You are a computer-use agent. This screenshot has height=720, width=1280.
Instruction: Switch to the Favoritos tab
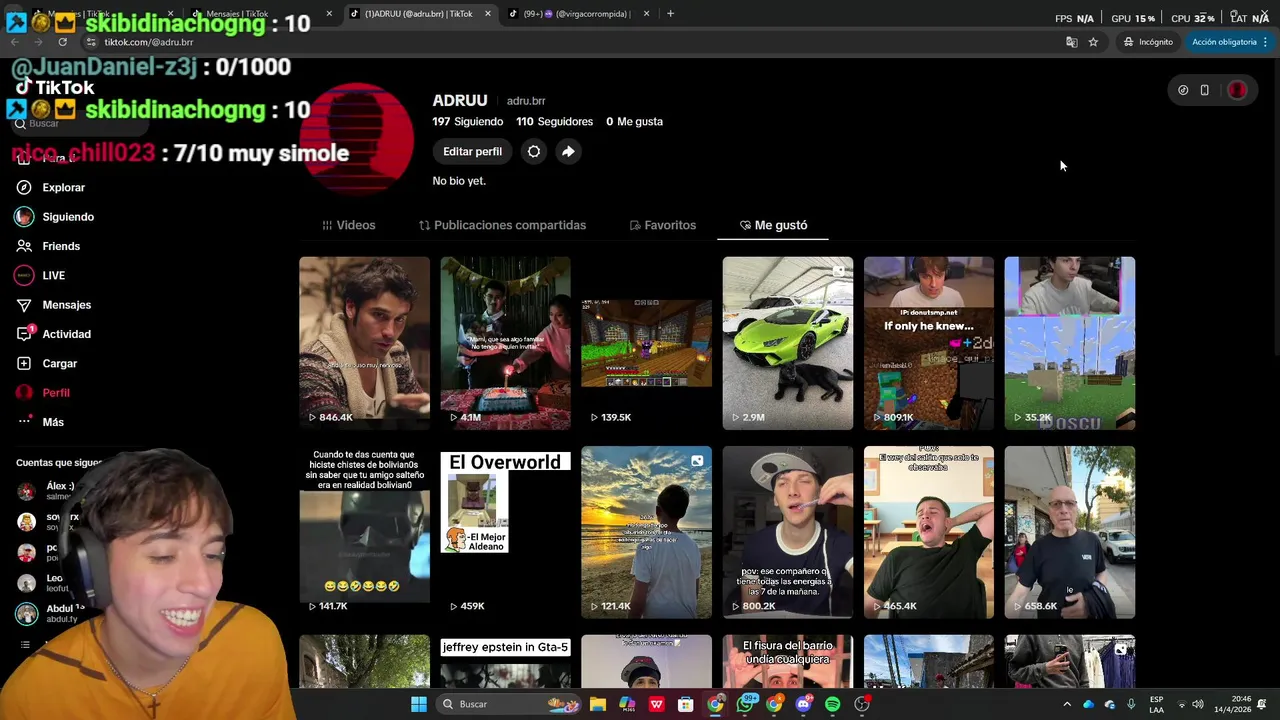pos(662,225)
